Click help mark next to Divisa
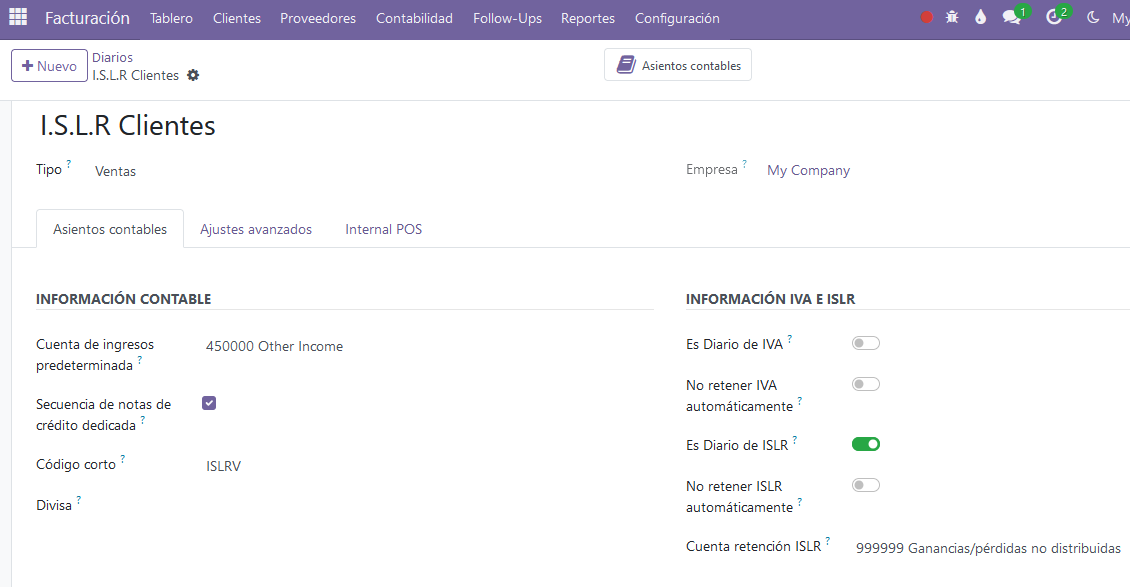1130x587 pixels. point(79,500)
